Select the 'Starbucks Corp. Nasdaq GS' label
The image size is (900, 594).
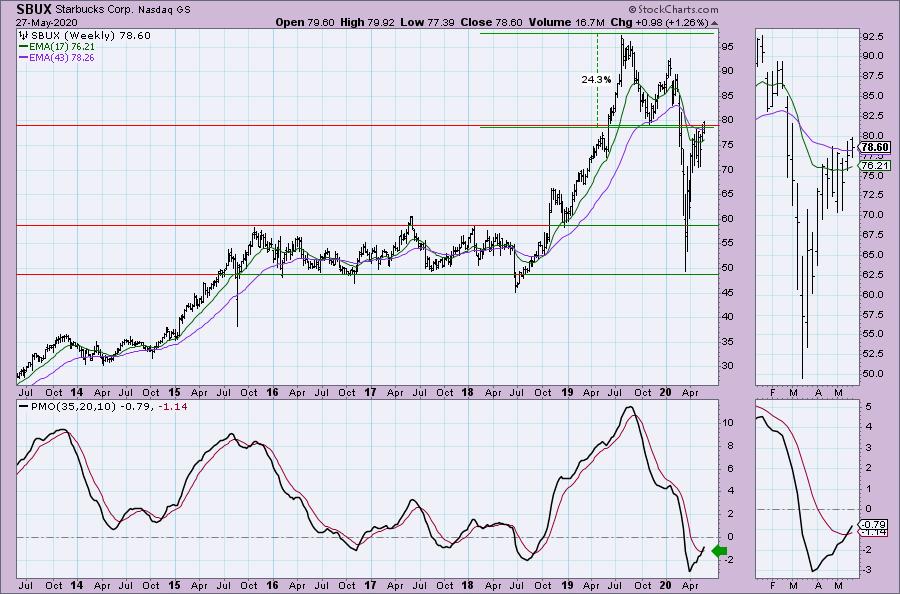coord(123,10)
